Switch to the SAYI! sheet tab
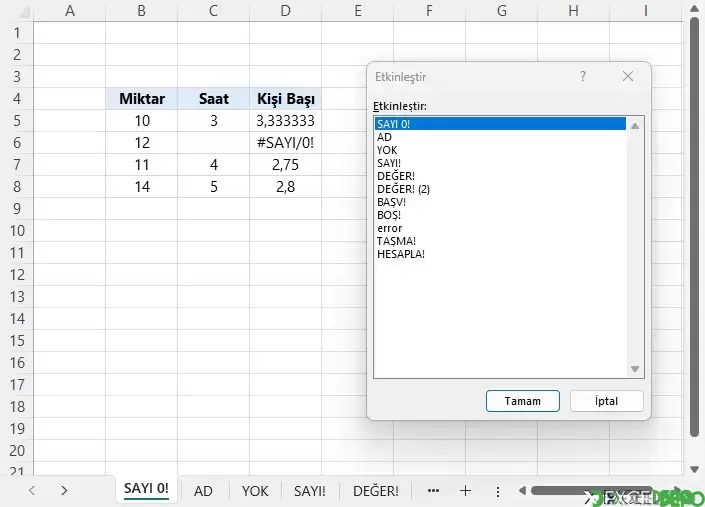Screen dimensions: 705x507 click(x=310, y=491)
